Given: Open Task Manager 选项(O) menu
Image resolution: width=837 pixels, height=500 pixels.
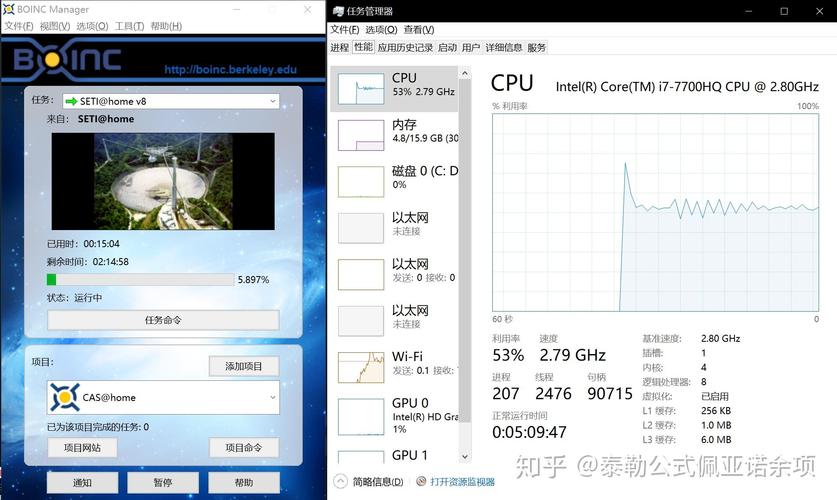Looking at the screenshot, I should (381, 29).
